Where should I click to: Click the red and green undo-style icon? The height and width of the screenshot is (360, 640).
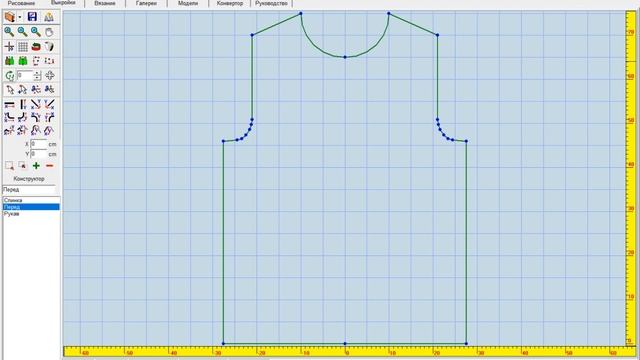coord(36,47)
